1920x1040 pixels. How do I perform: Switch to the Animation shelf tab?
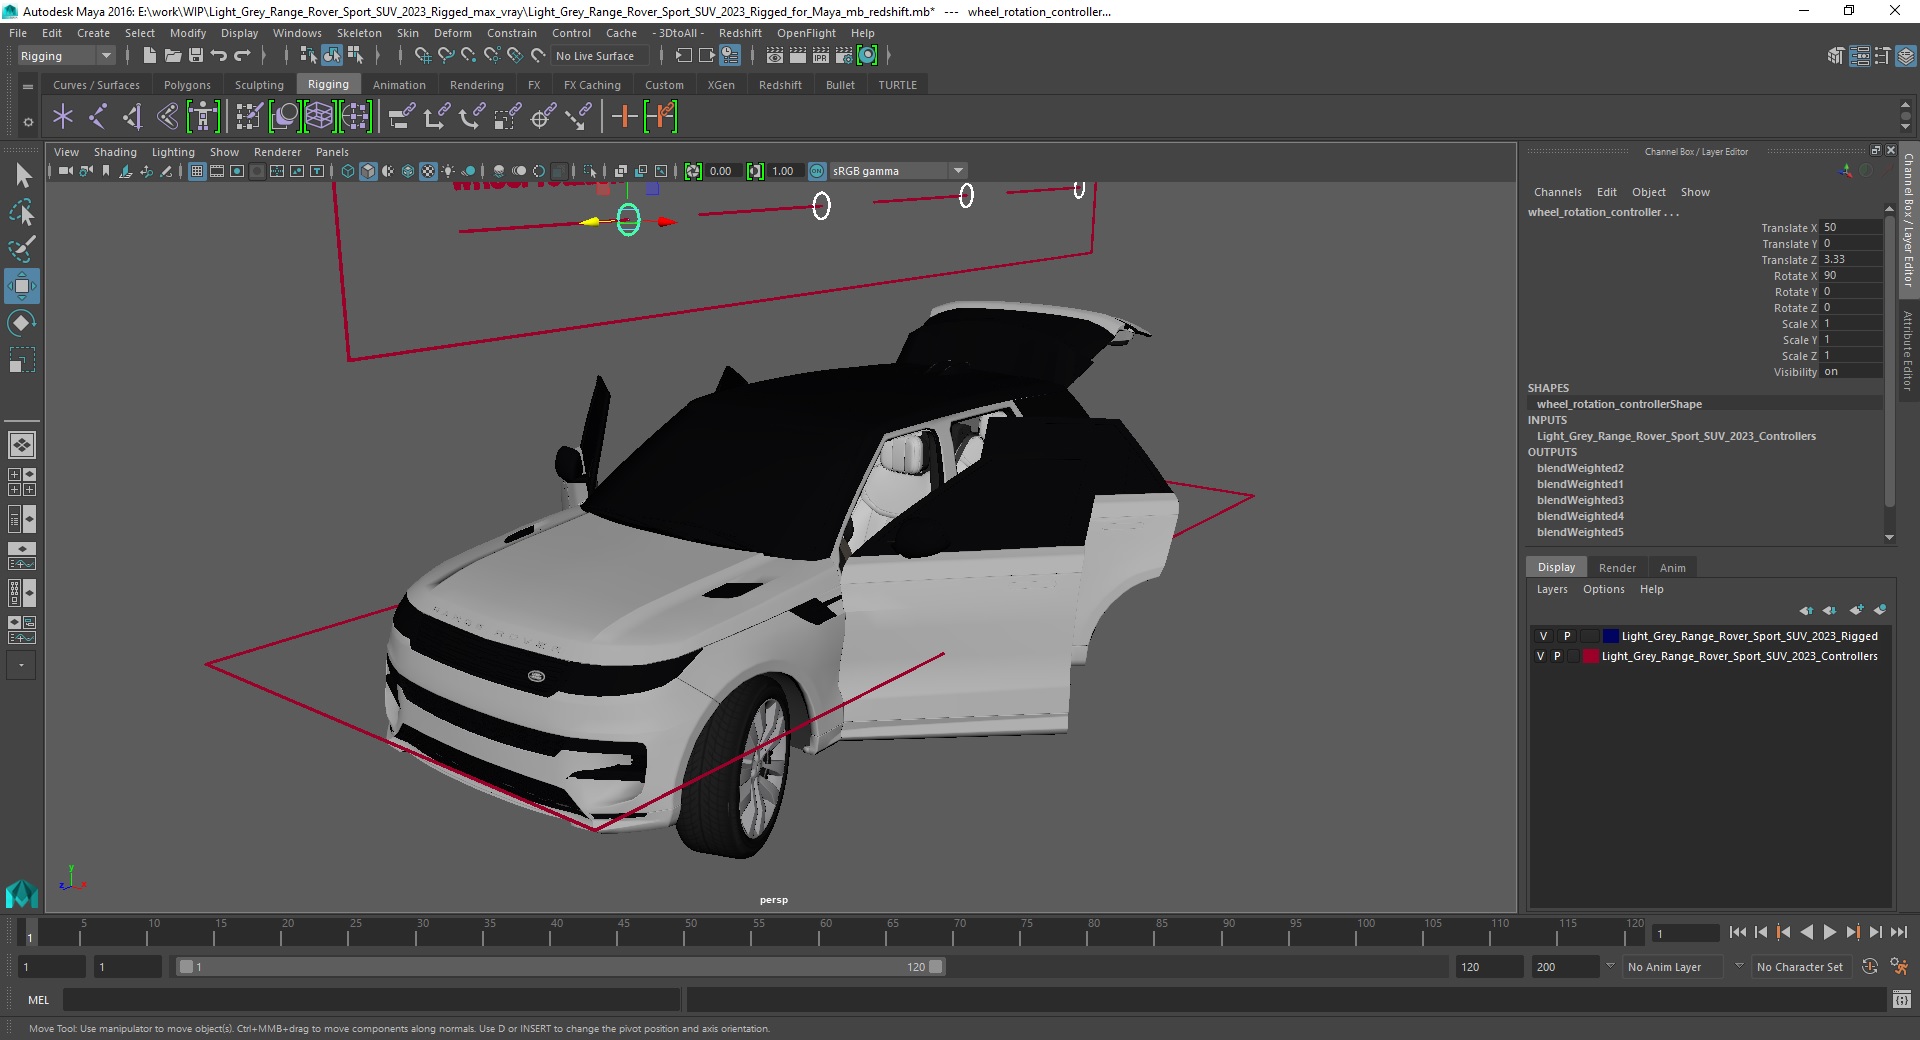point(399,85)
